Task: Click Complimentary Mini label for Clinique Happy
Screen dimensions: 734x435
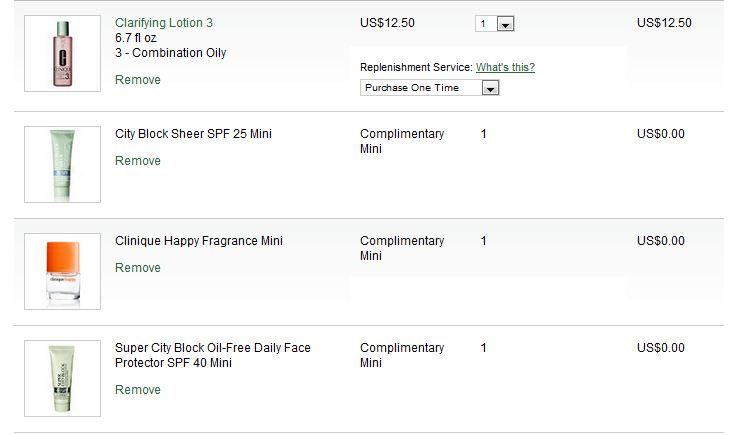Action: [x=402, y=248]
